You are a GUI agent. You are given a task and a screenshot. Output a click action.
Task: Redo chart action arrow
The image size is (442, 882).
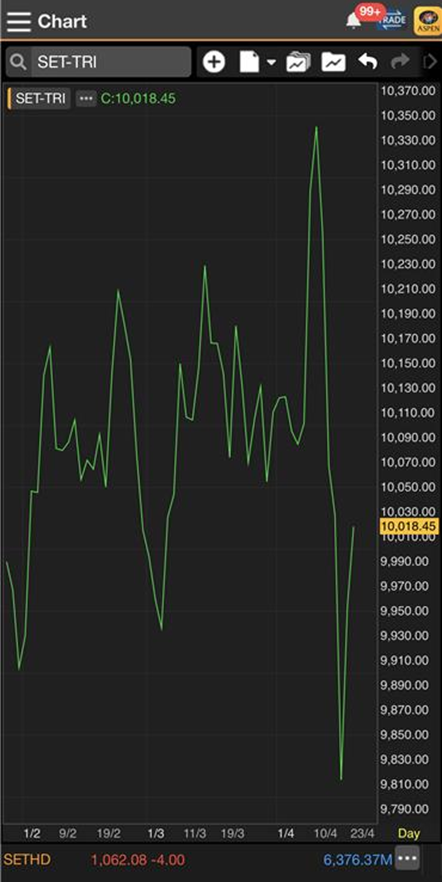pyautogui.click(x=400, y=62)
